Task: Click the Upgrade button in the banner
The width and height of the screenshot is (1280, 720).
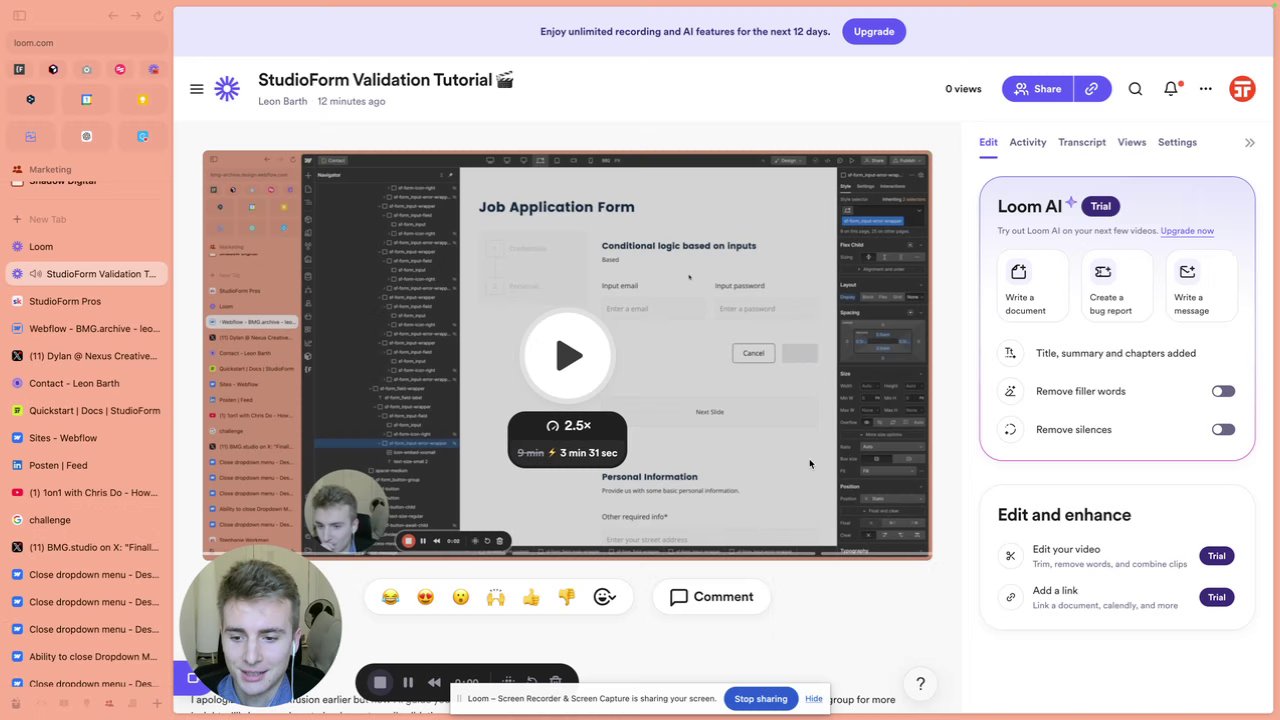Action: pos(874,31)
